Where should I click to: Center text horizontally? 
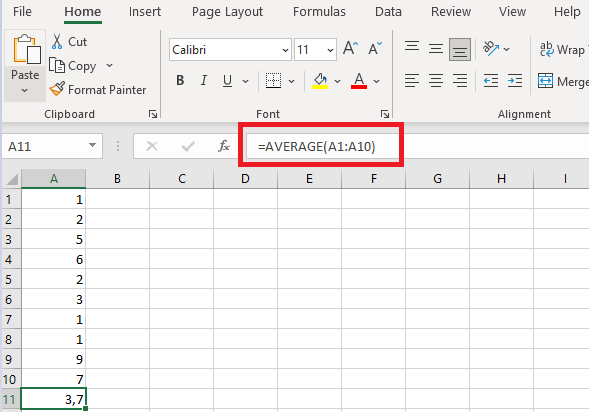[x=436, y=80]
